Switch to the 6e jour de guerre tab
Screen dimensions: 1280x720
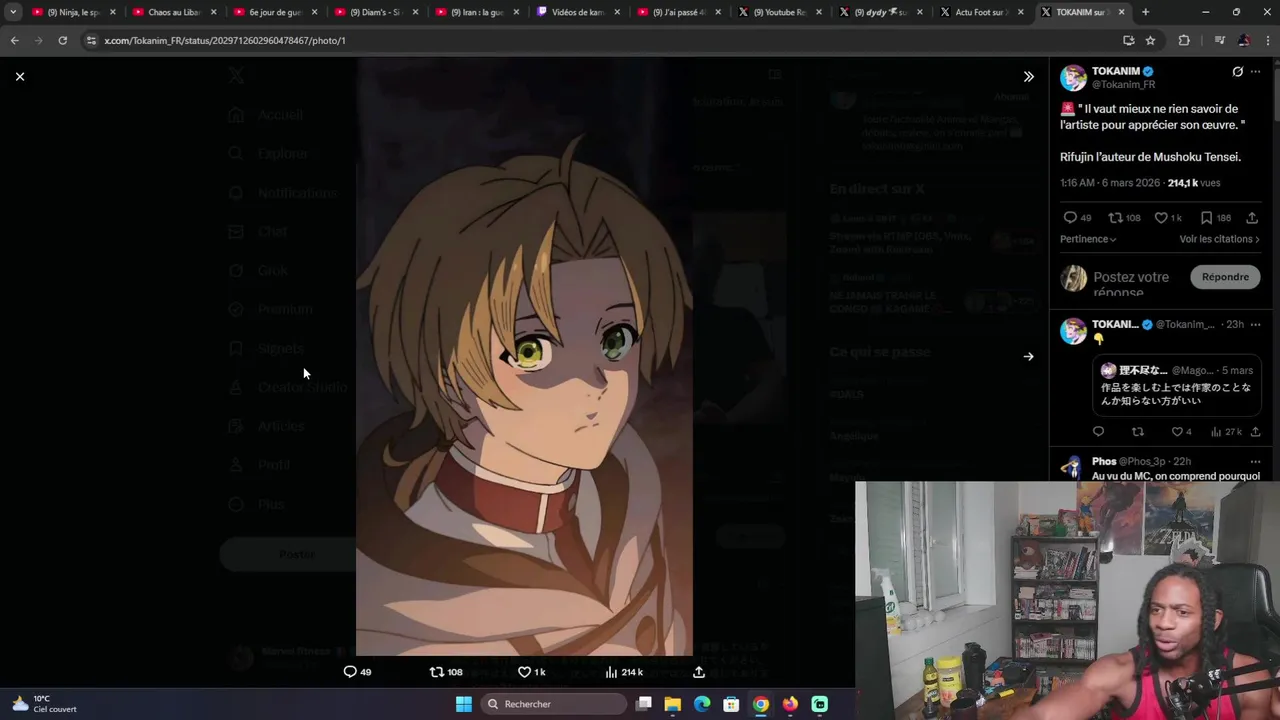point(274,12)
